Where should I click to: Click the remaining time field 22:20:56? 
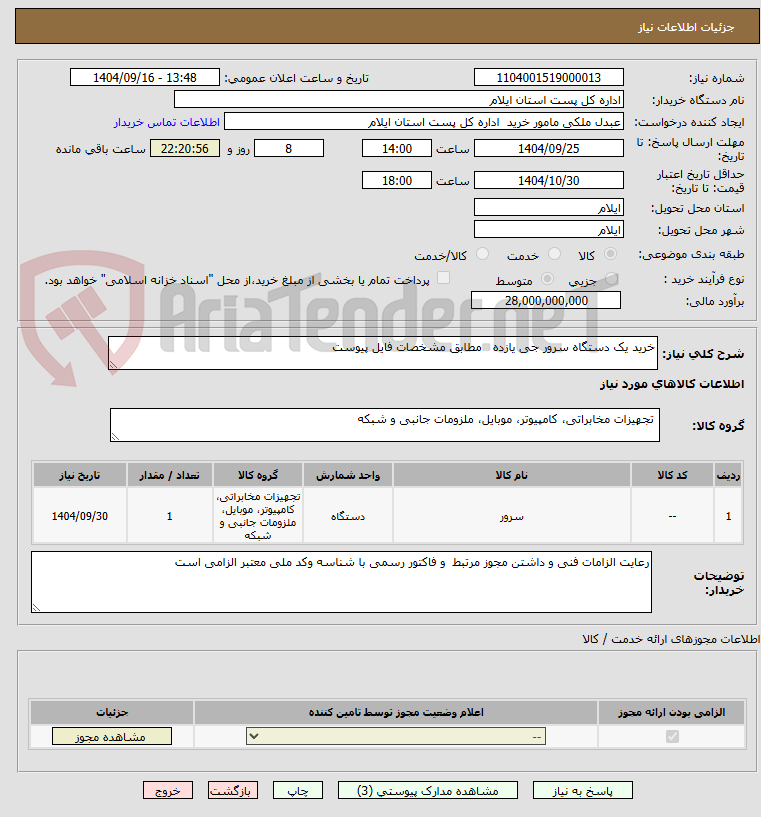tap(185, 148)
